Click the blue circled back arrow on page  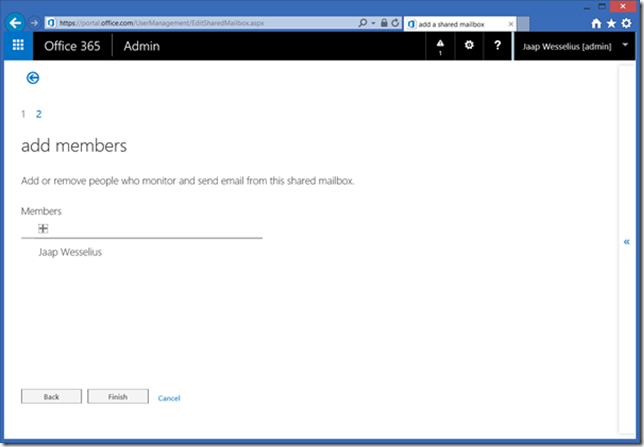pos(33,78)
